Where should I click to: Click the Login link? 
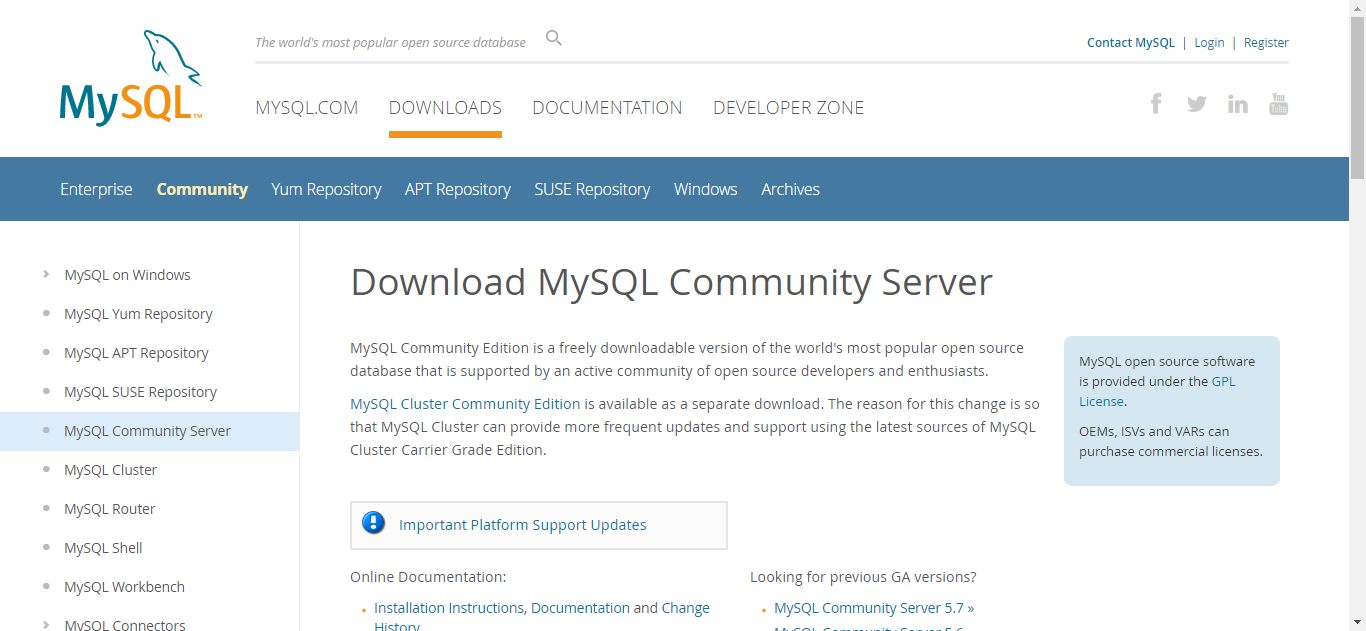coord(1209,43)
